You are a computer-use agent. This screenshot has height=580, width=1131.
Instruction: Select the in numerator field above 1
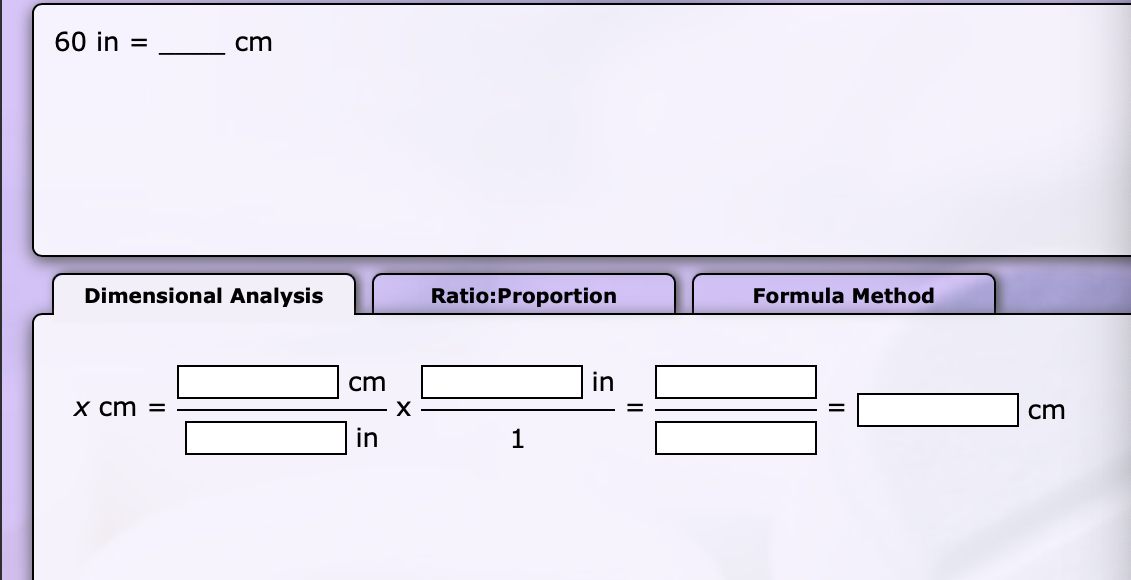500,381
